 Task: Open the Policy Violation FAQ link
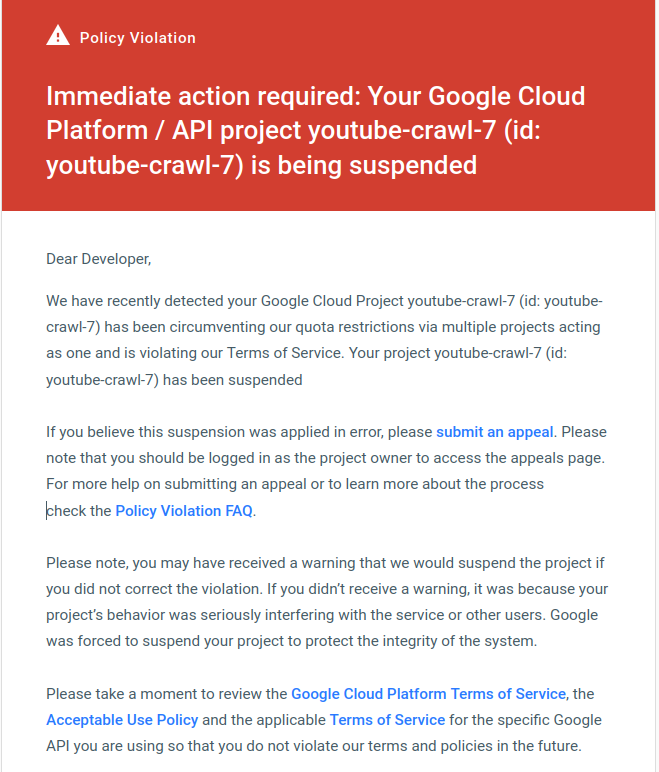pyautogui.click(x=184, y=511)
